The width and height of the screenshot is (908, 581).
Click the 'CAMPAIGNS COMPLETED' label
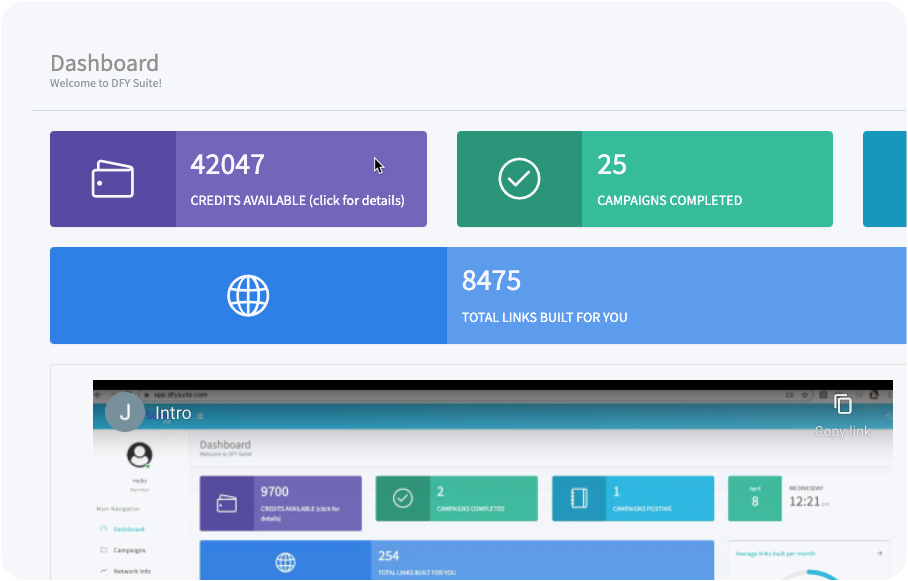pyautogui.click(x=669, y=200)
